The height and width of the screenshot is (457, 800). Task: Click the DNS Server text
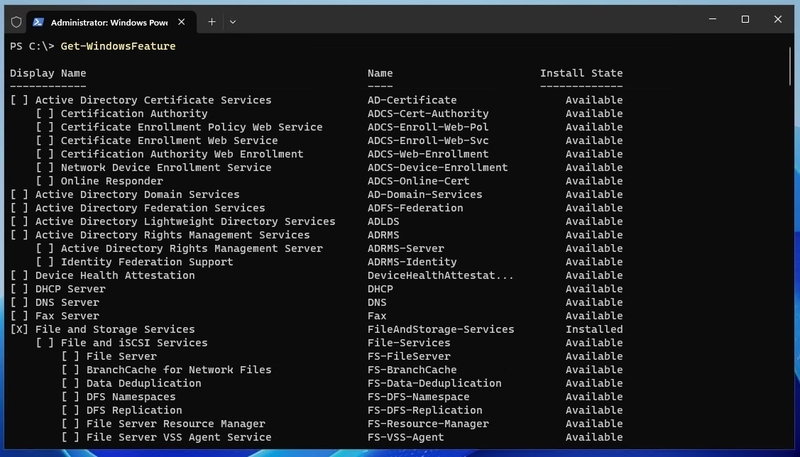67,302
